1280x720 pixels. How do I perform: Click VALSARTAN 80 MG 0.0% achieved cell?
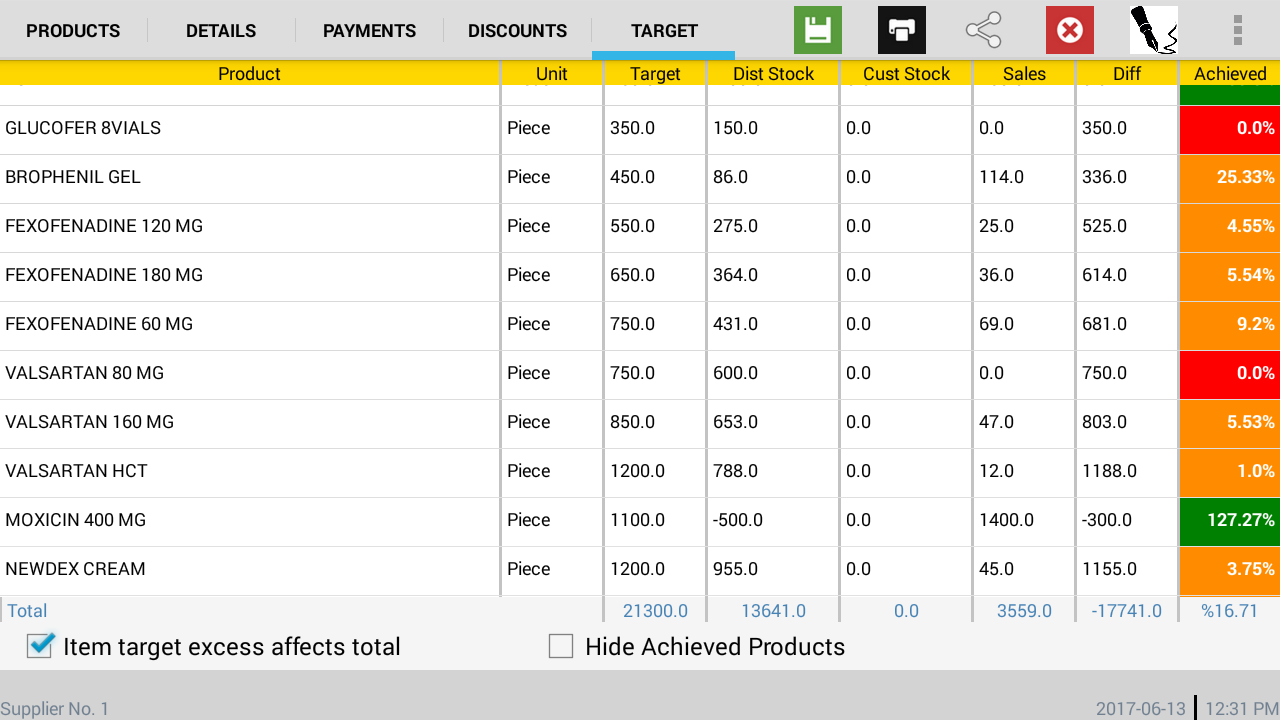pyautogui.click(x=1230, y=374)
